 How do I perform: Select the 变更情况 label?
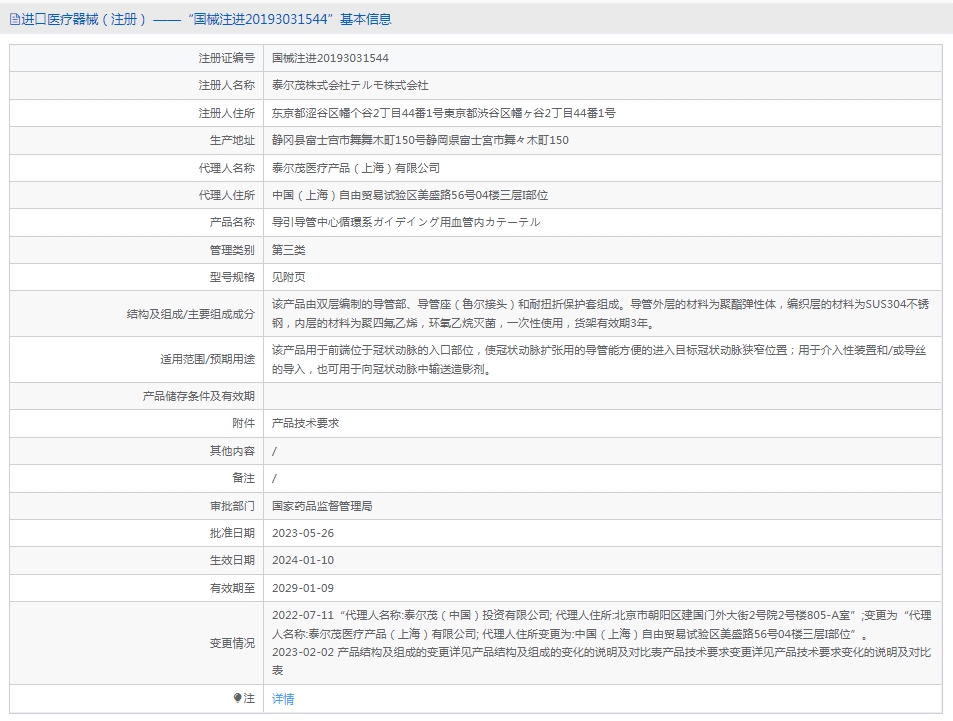click(232, 643)
